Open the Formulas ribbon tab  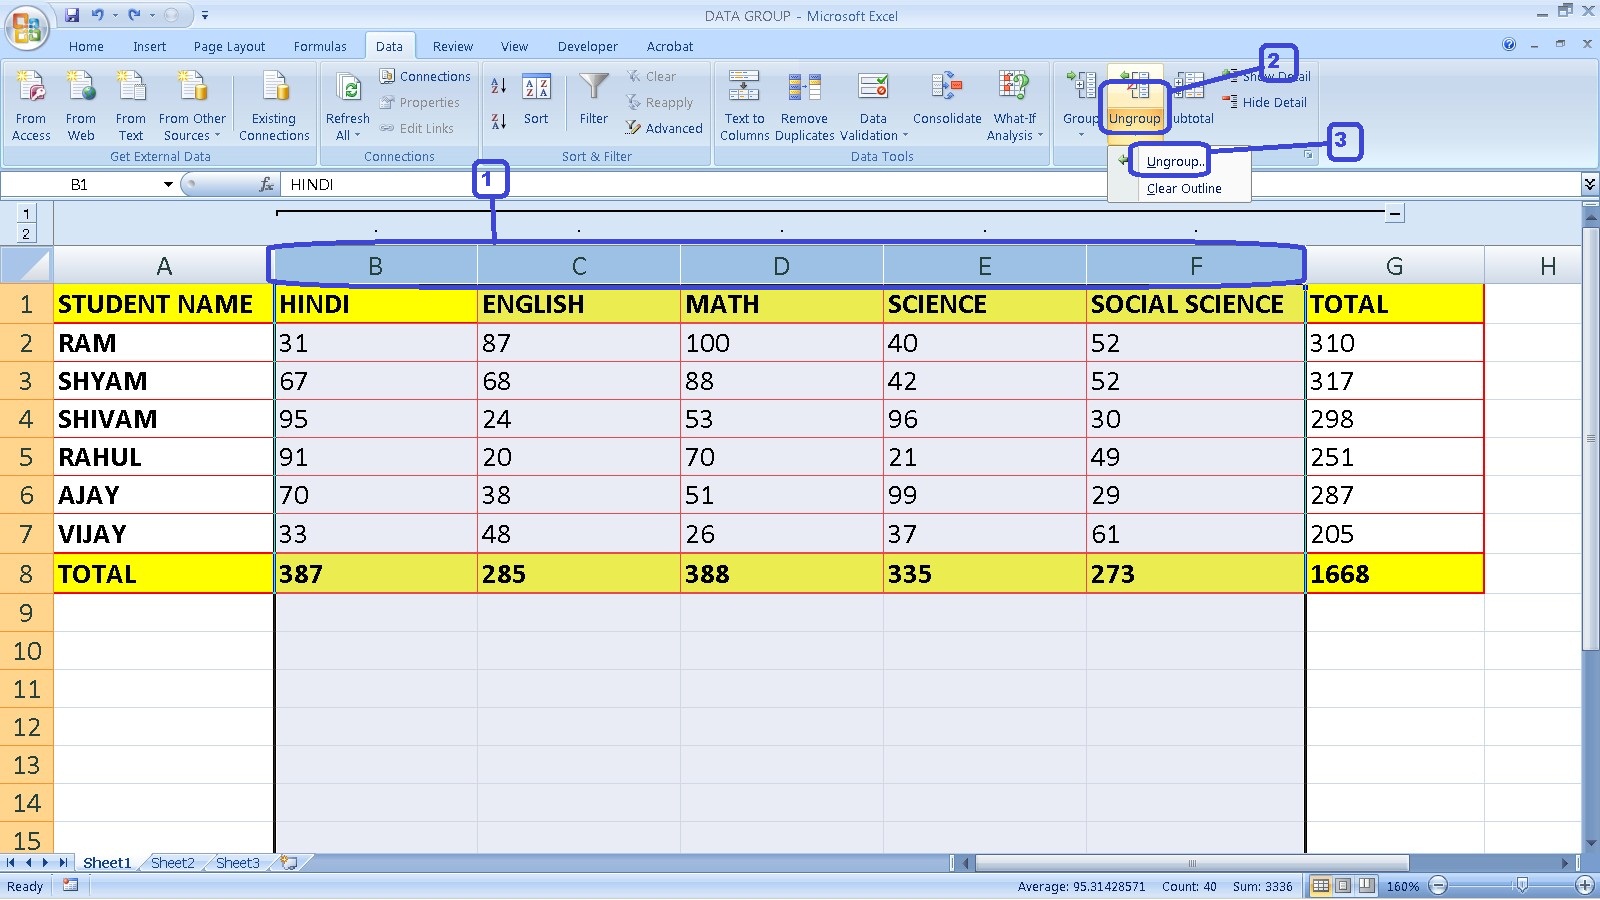[x=320, y=46]
